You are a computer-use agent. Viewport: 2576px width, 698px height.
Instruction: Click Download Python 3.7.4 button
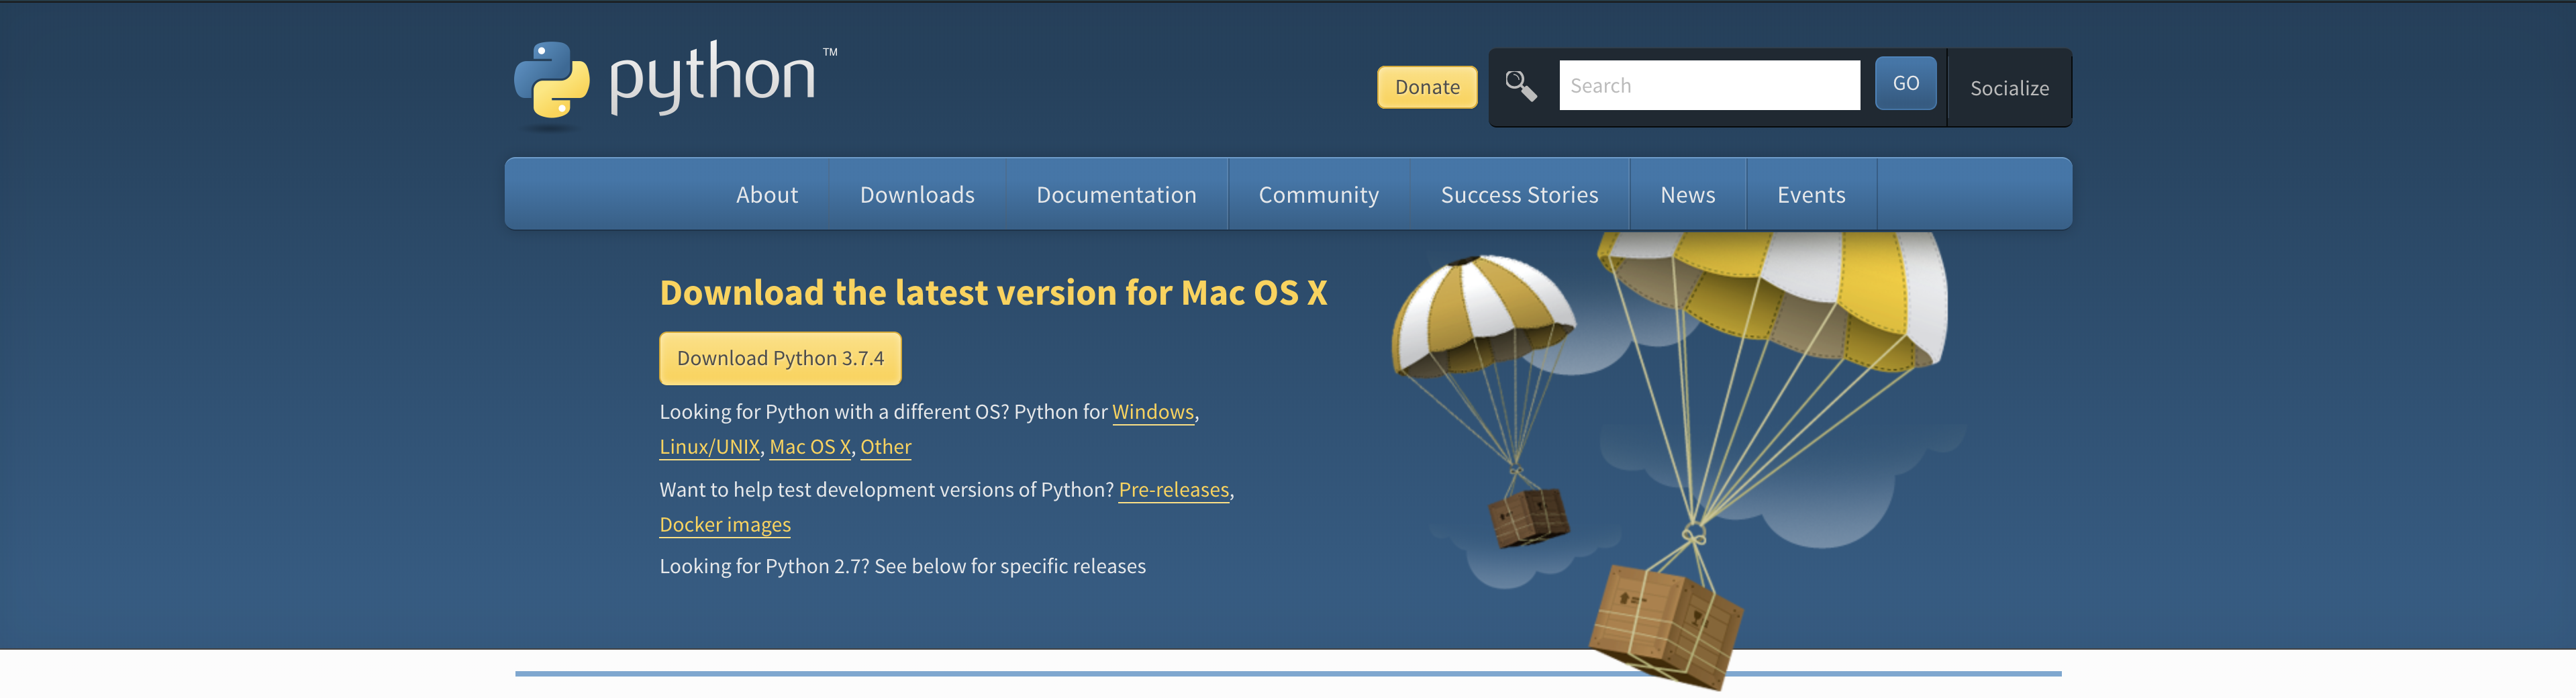780,358
